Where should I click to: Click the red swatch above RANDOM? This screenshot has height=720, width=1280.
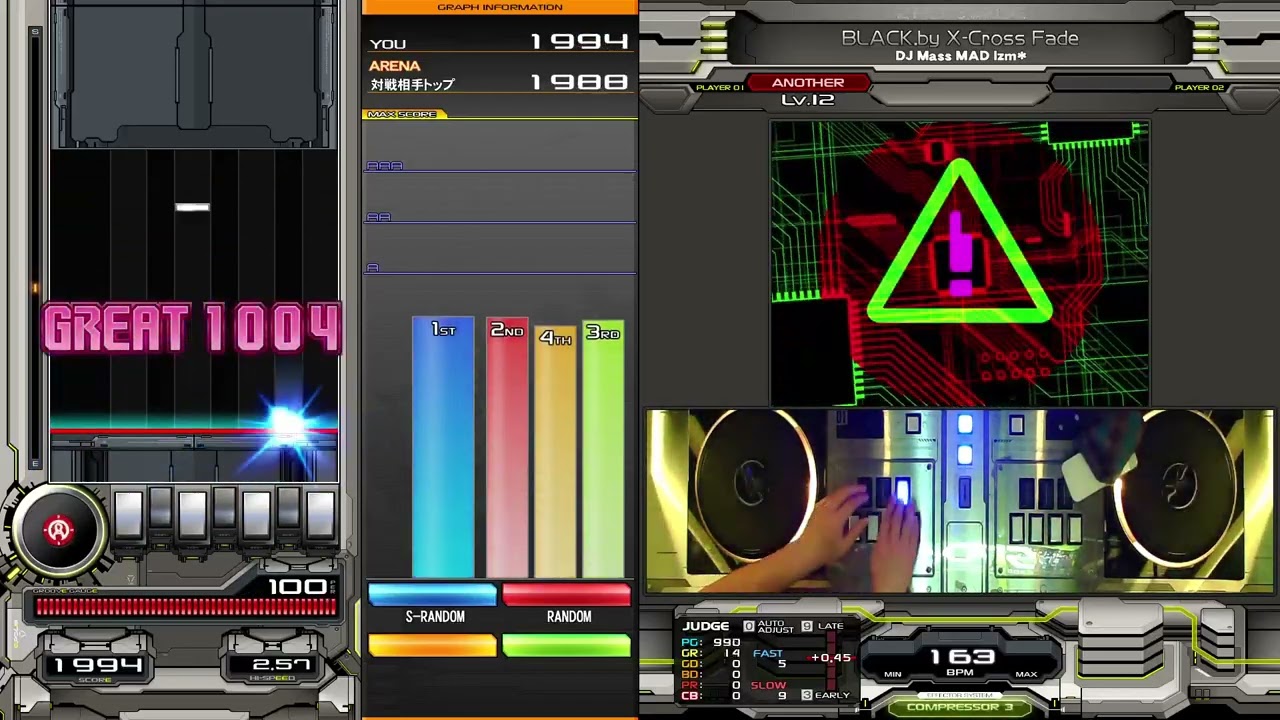pos(567,596)
